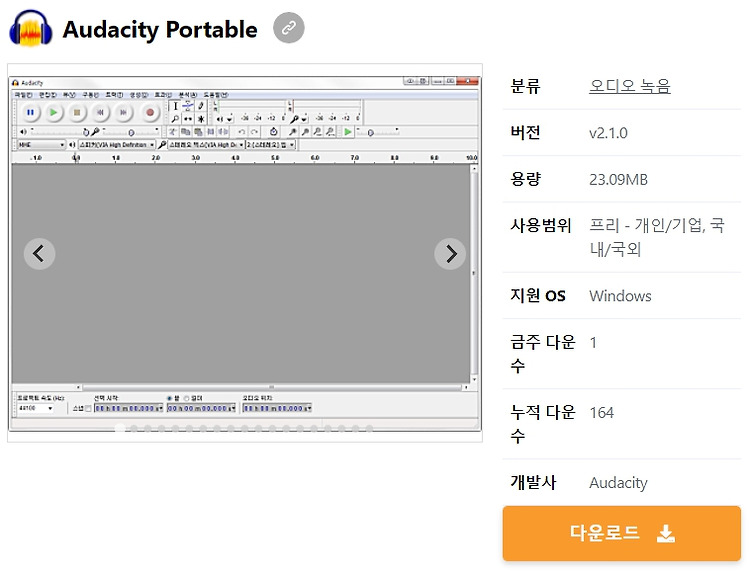The image size is (750, 575).
Task: Select the pencil Draw tool
Action: [x=201, y=106]
